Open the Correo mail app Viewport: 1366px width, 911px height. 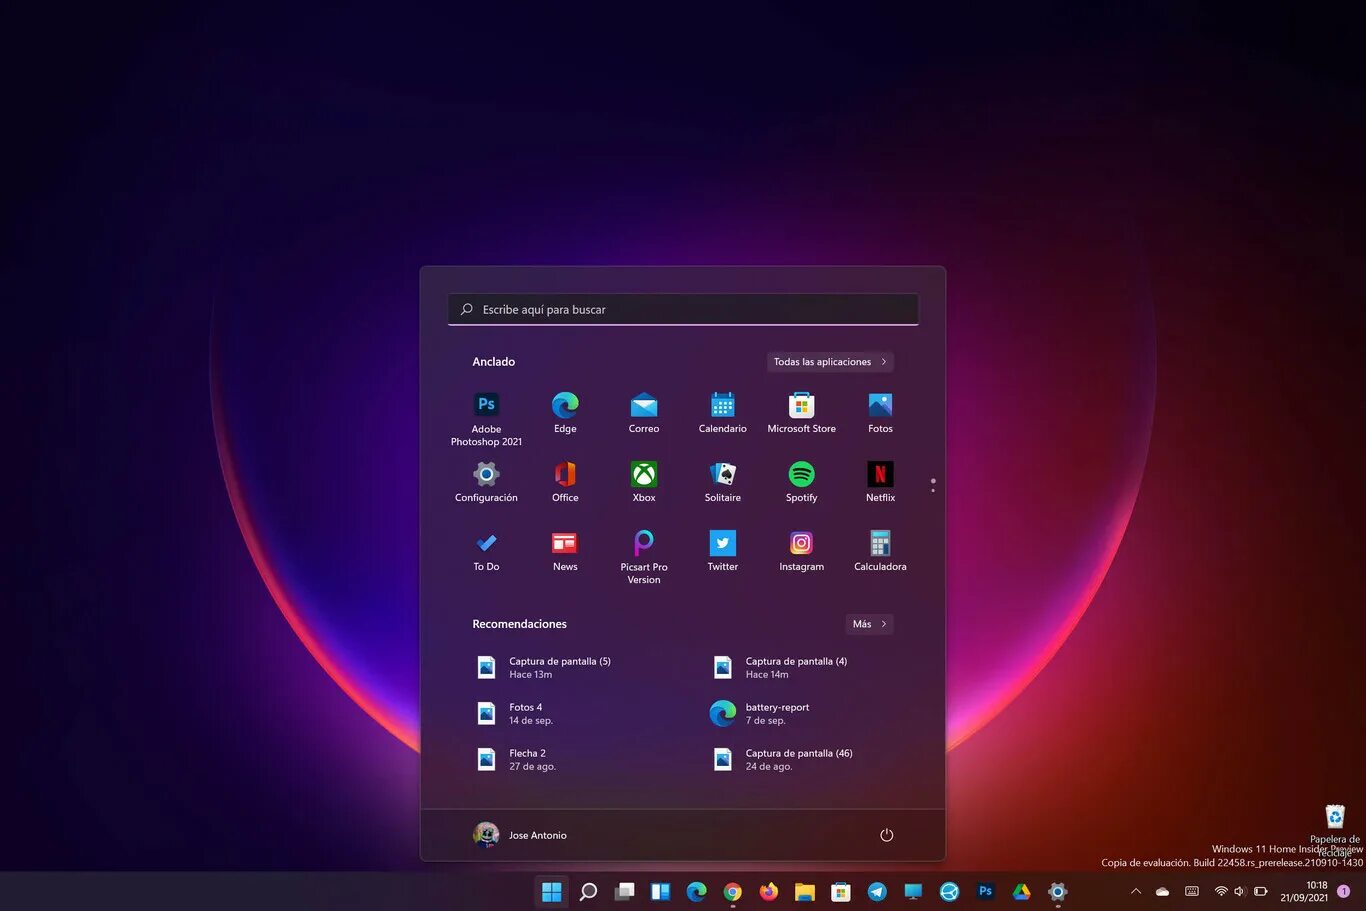(x=644, y=412)
